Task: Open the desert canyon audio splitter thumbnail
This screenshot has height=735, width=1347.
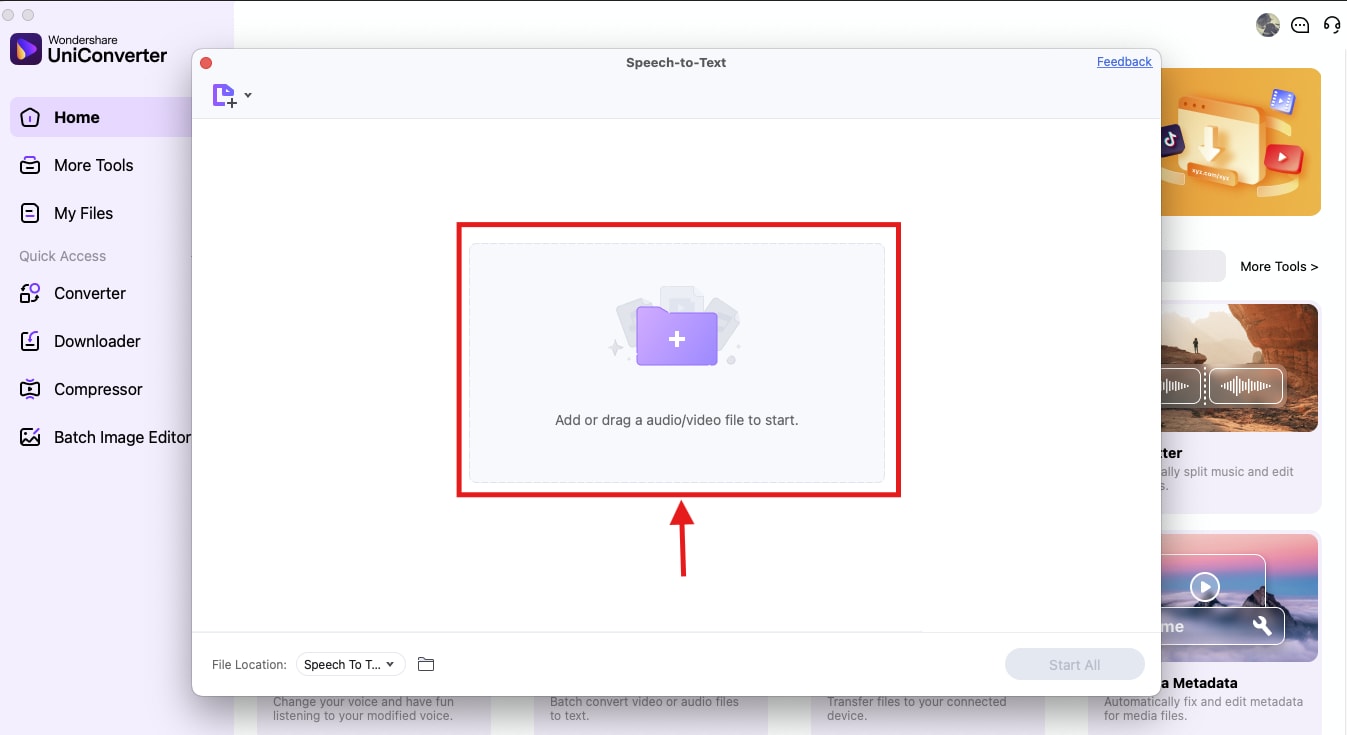Action: (x=1240, y=368)
